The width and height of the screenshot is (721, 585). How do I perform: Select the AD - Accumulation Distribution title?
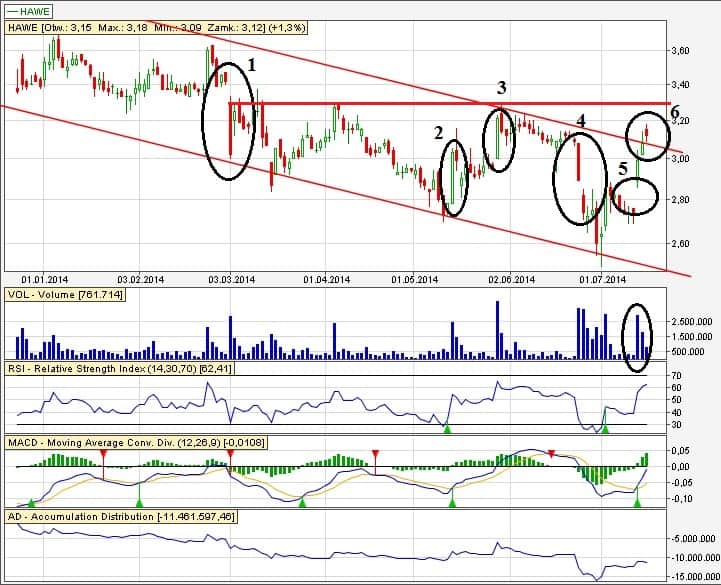120,515
